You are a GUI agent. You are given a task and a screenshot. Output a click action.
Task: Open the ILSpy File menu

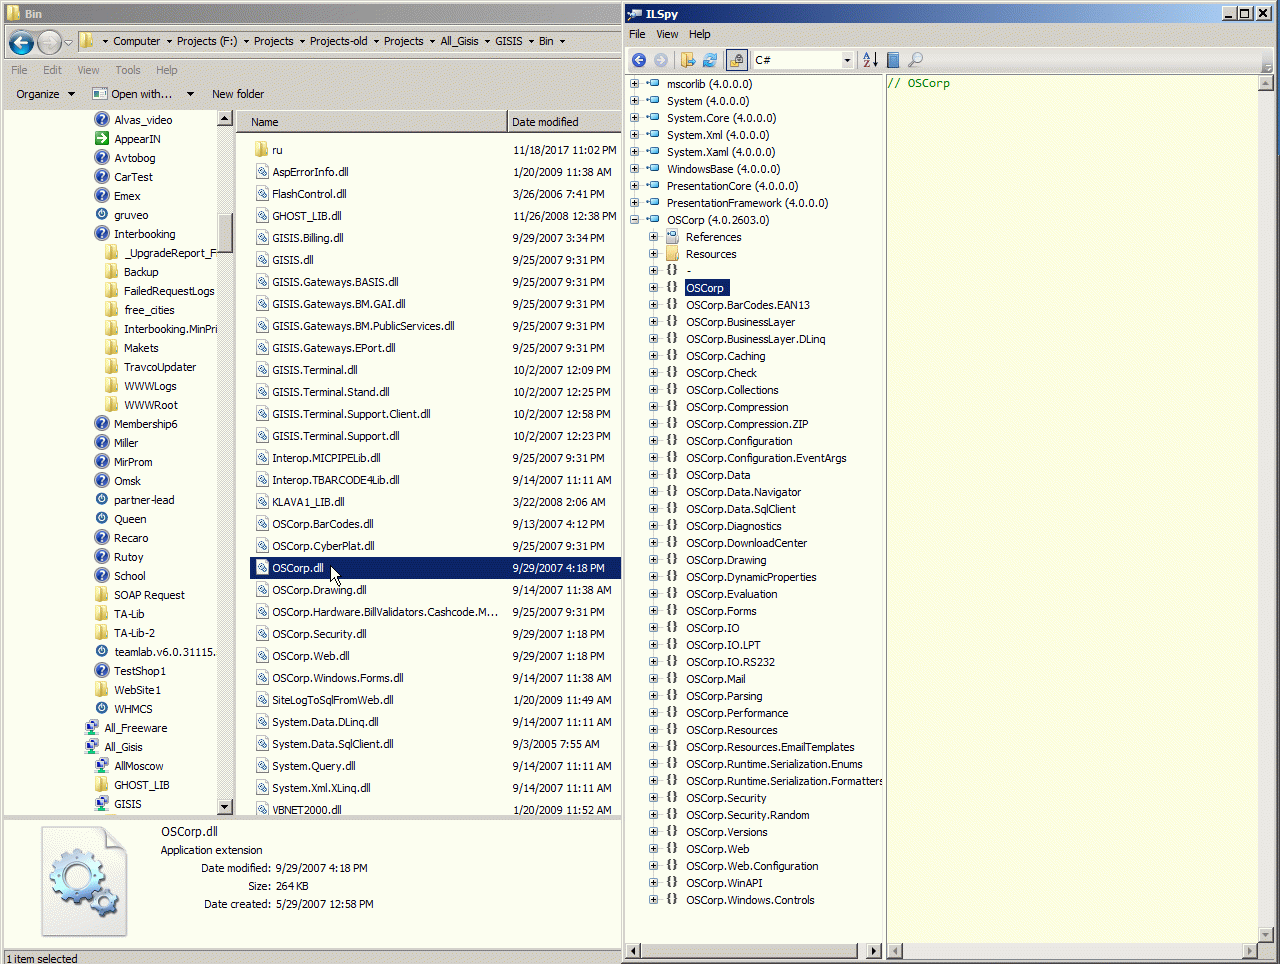click(637, 34)
